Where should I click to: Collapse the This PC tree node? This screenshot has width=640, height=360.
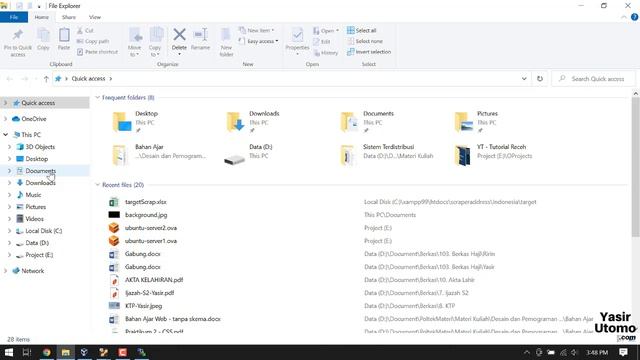click(x=5, y=135)
